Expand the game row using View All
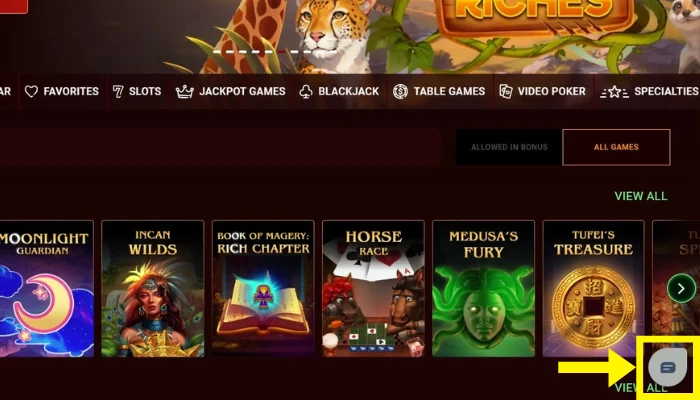The width and height of the screenshot is (700, 400). [641, 196]
